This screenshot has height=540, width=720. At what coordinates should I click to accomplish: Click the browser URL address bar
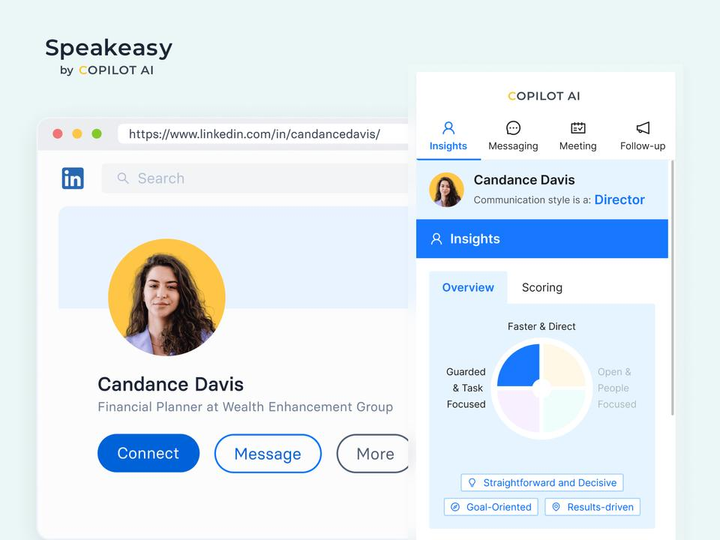tap(263, 134)
